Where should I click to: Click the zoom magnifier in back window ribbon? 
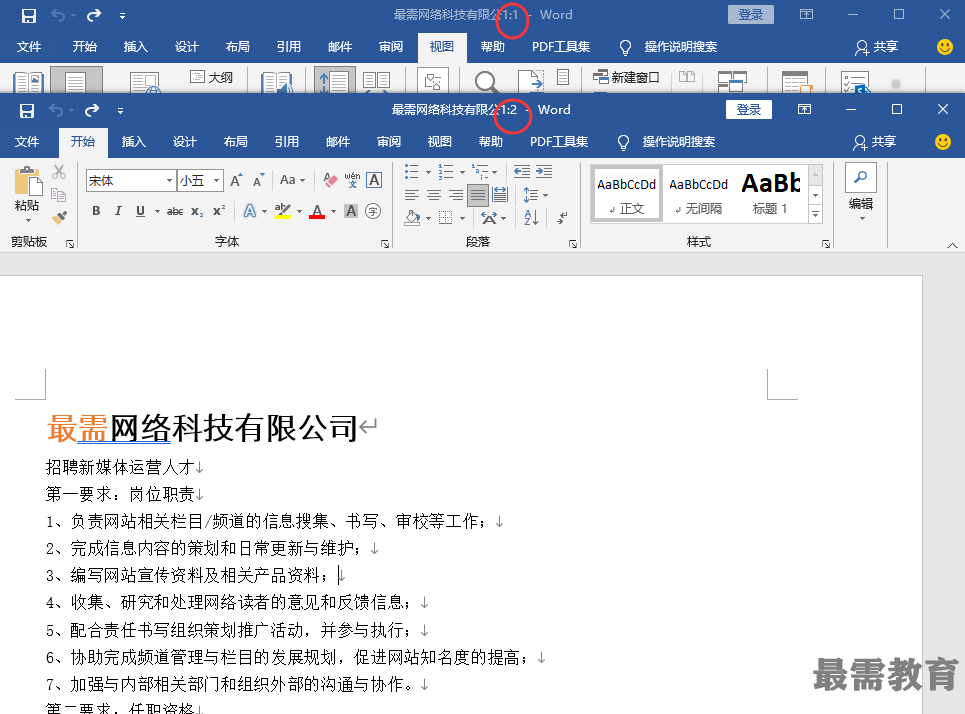pos(486,82)
